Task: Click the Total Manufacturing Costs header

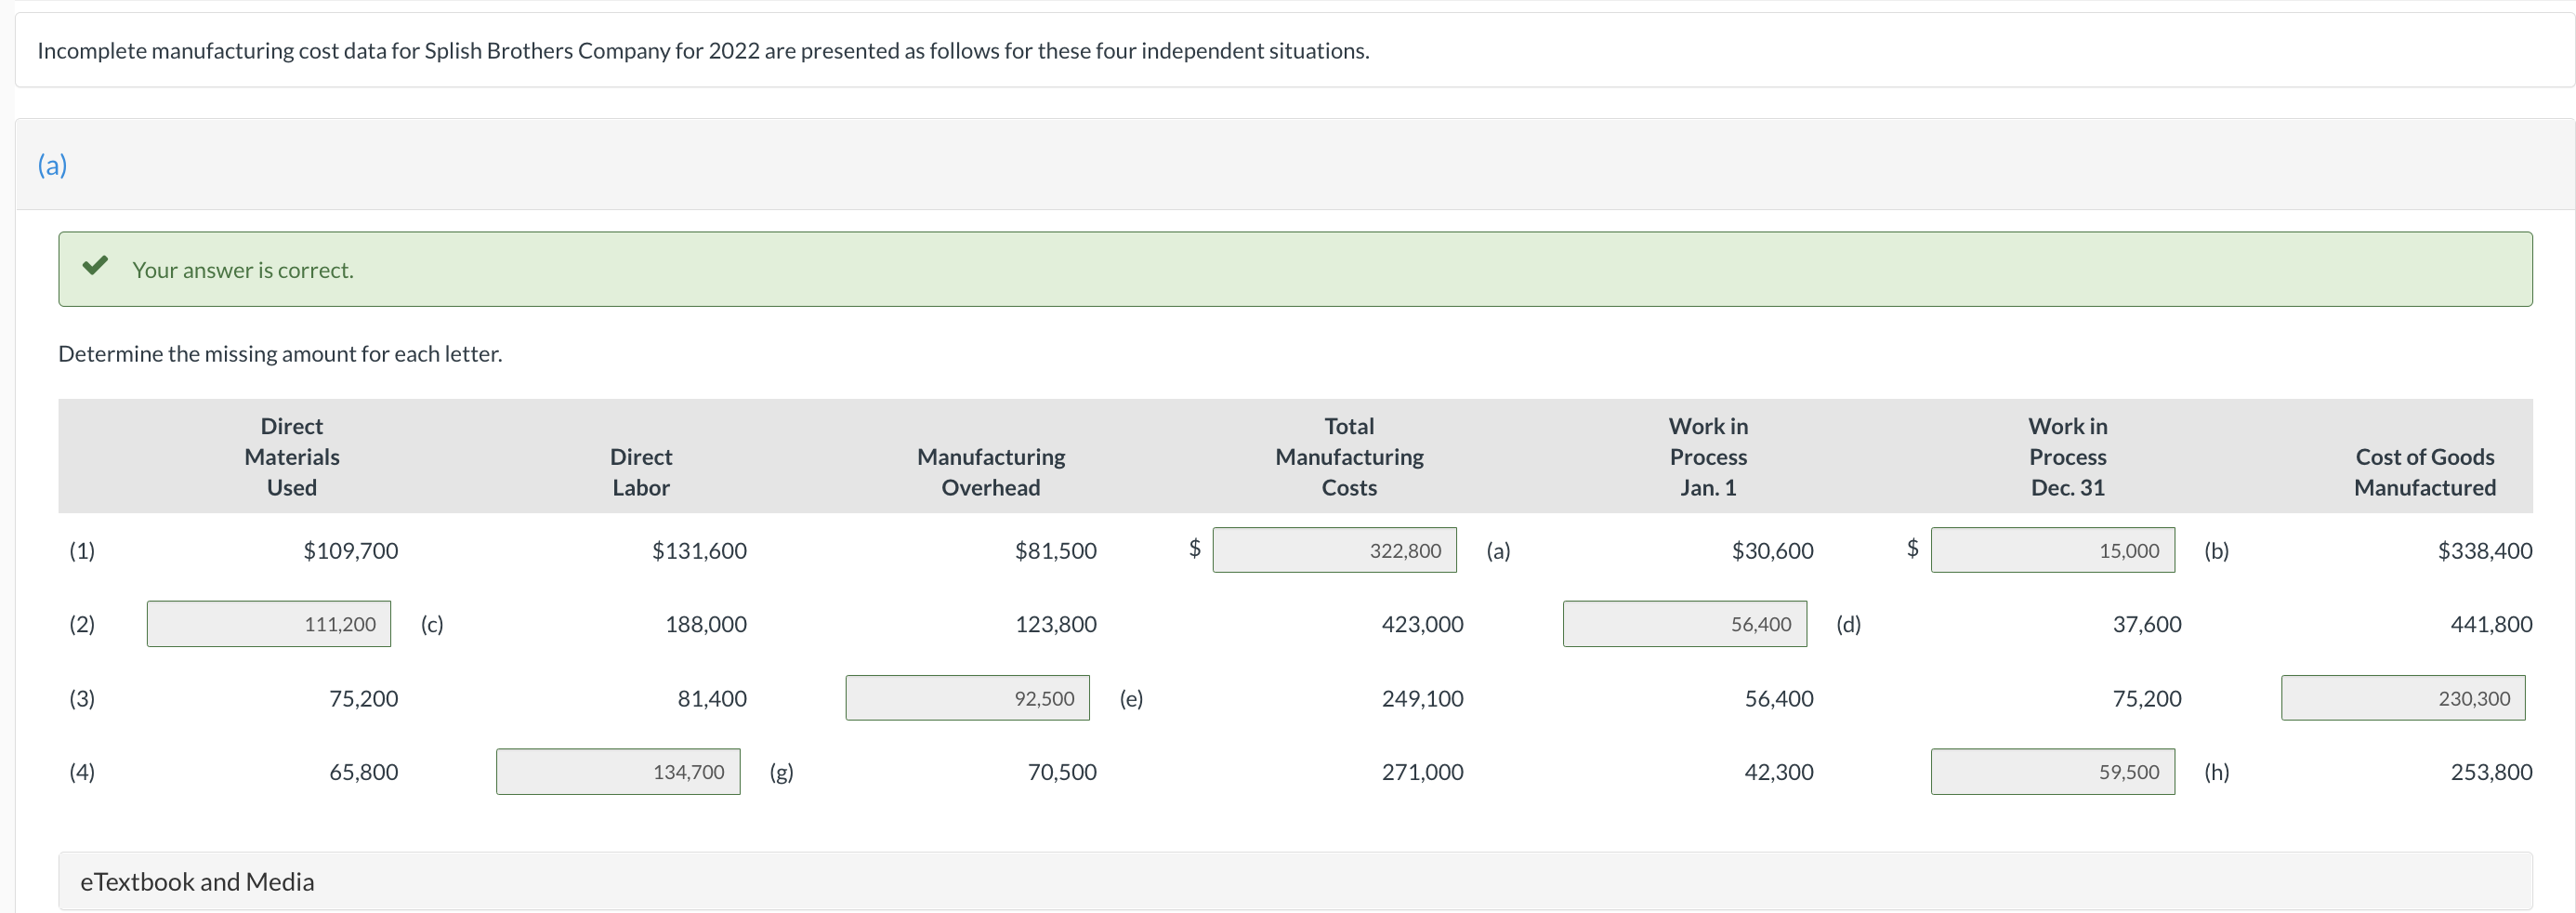Action: coord(1348,456)
